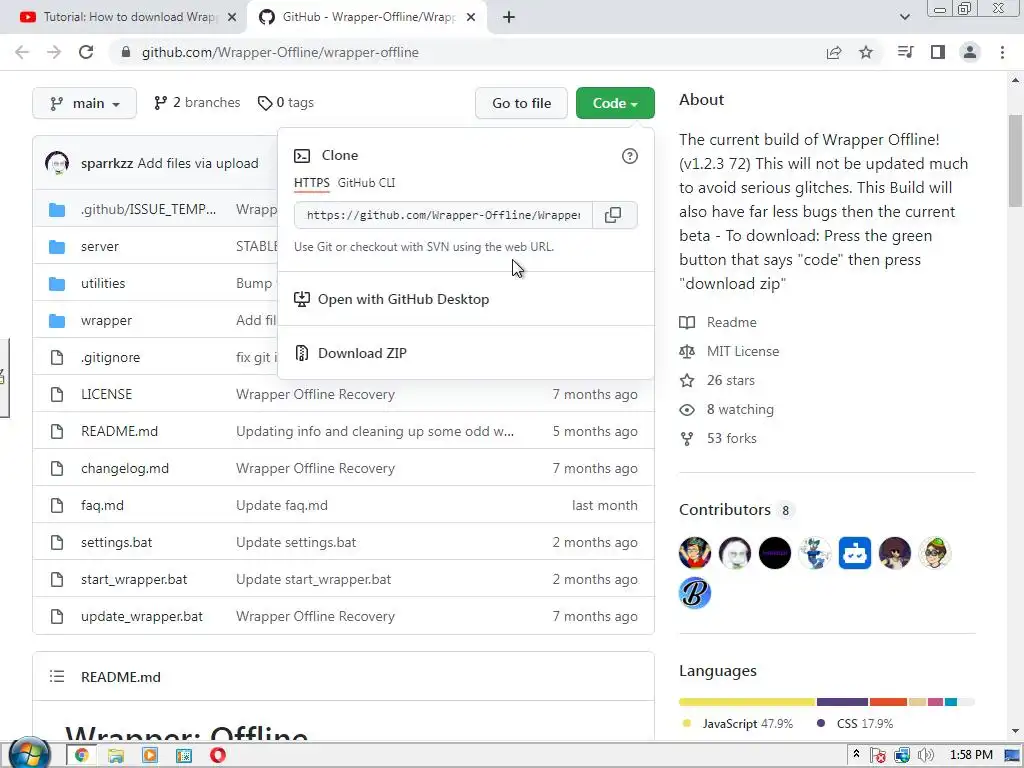Screen dimensions: 1024x768
Task: Open the wrapper folder
Action: [x=106, y=321]
